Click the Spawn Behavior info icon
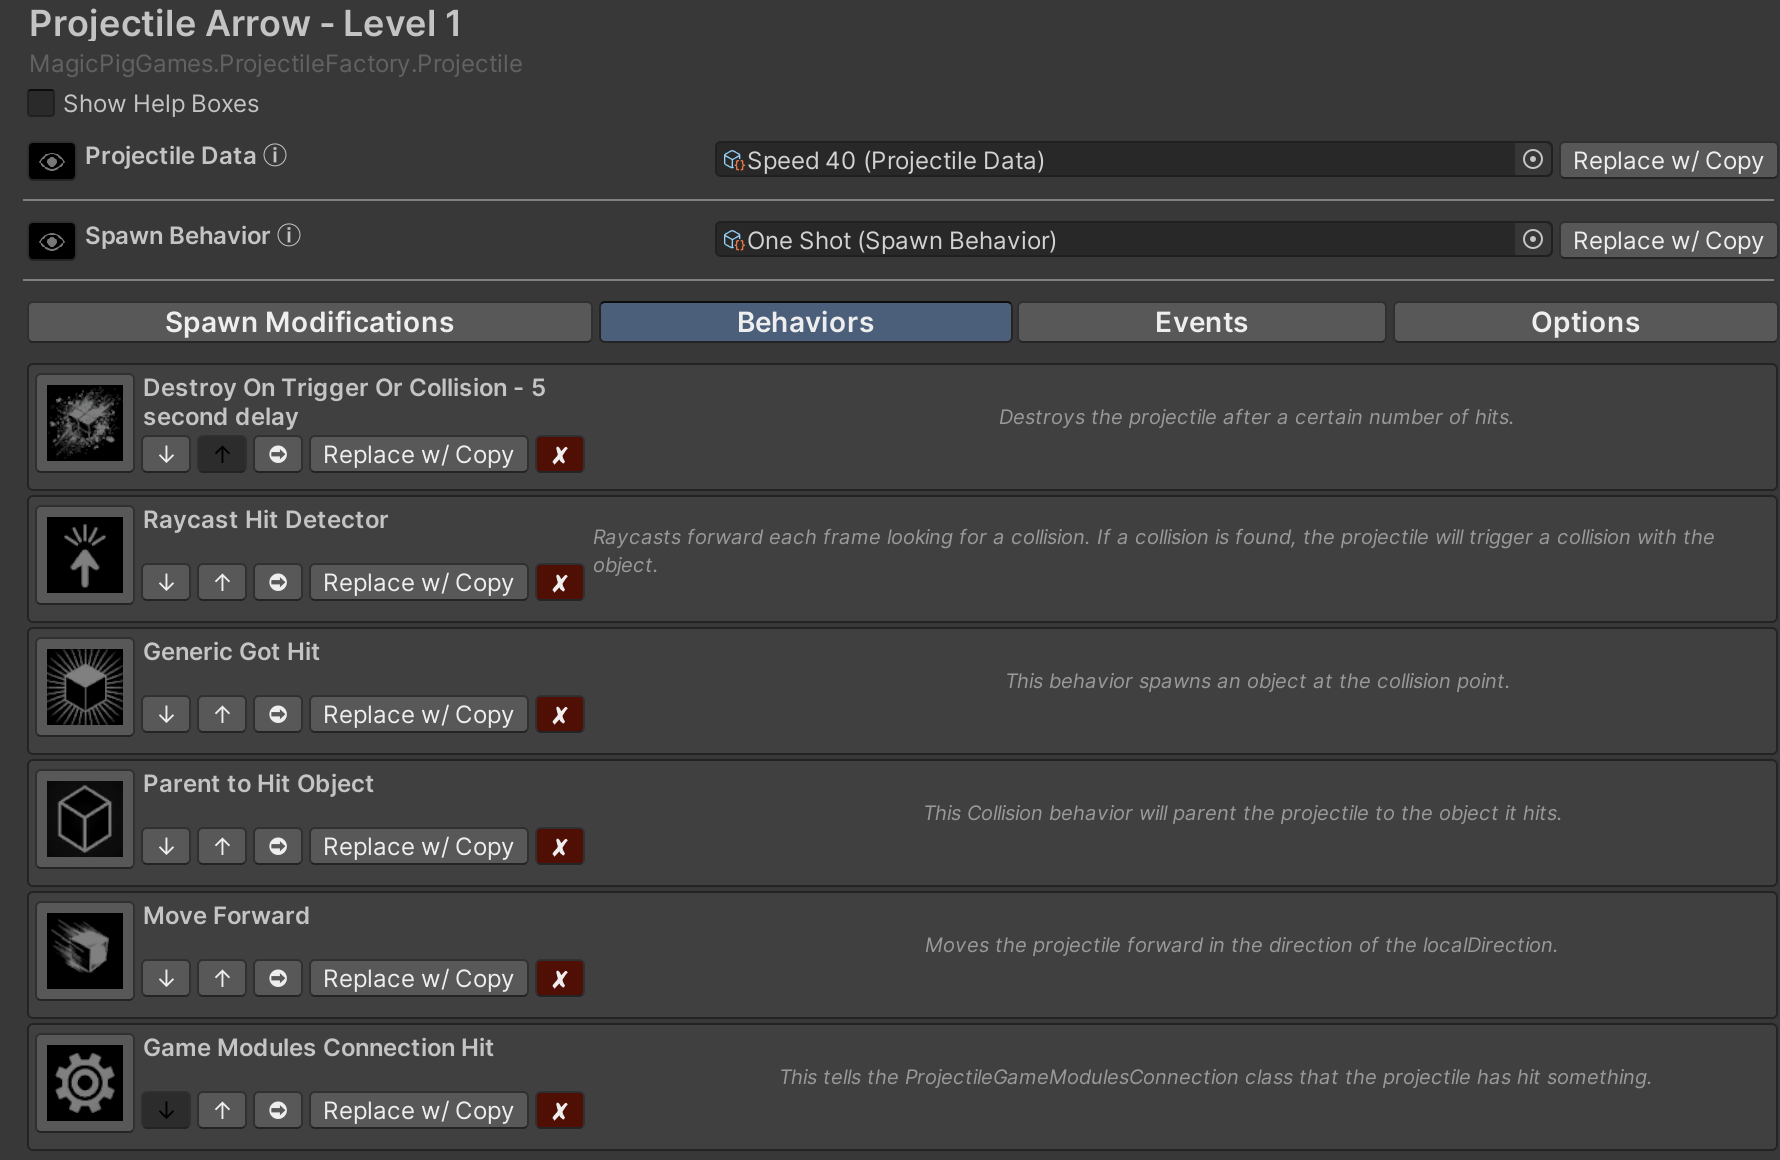The width and height of the screenshot is (1780, 1160). pyautogui.click(x=289, y=236)
